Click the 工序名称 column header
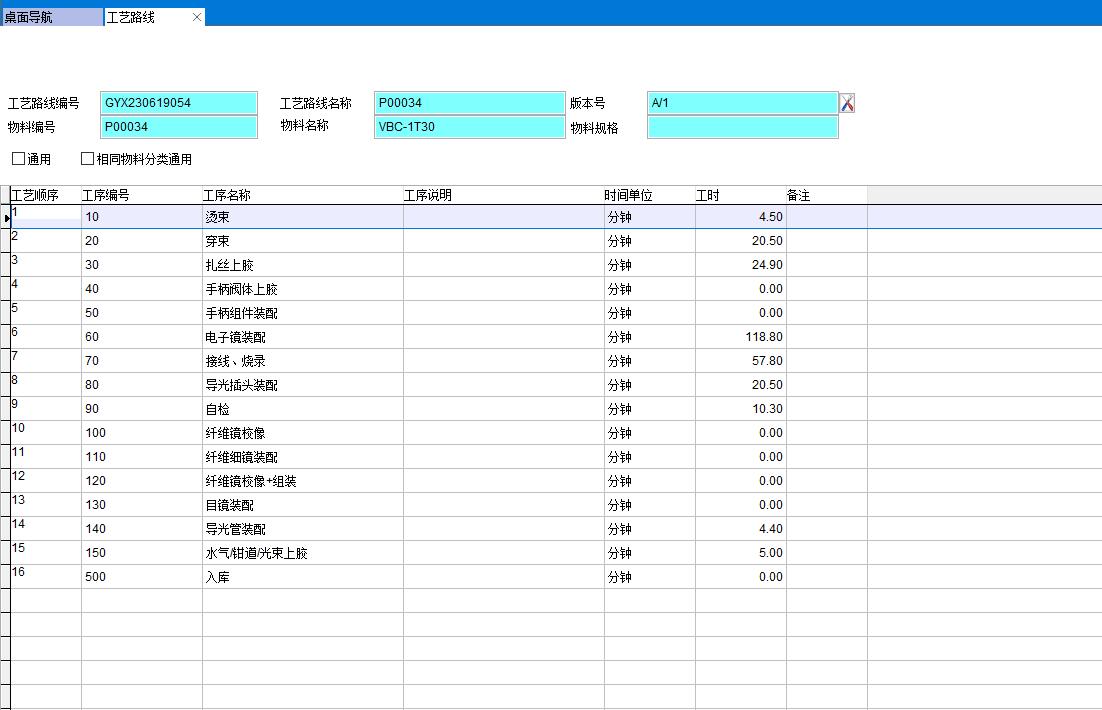 [302, 195]
